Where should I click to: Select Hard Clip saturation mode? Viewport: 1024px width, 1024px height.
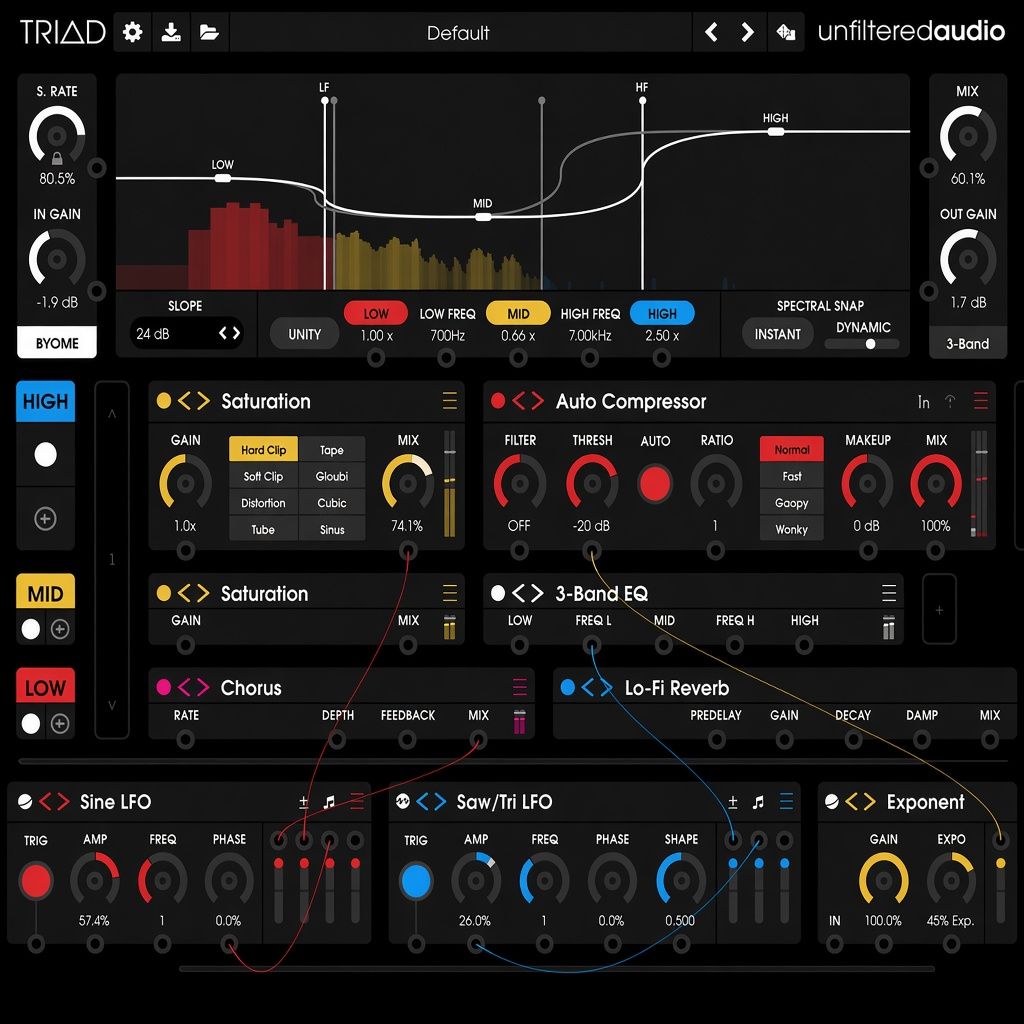click(263, 449)
